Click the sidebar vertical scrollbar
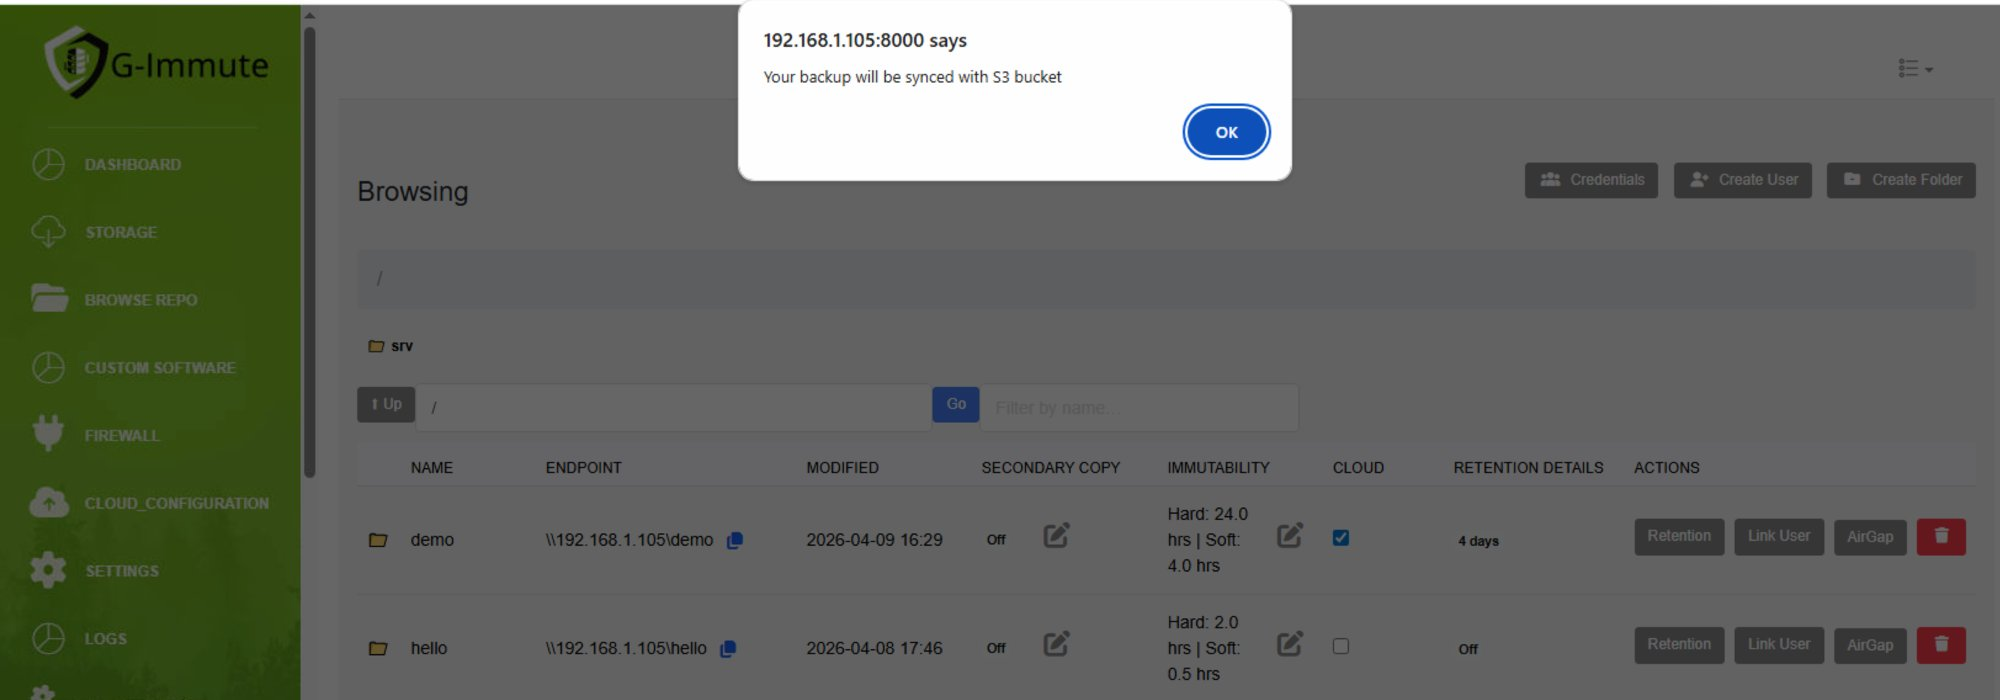2000x700 pixels. click(309, 250)
